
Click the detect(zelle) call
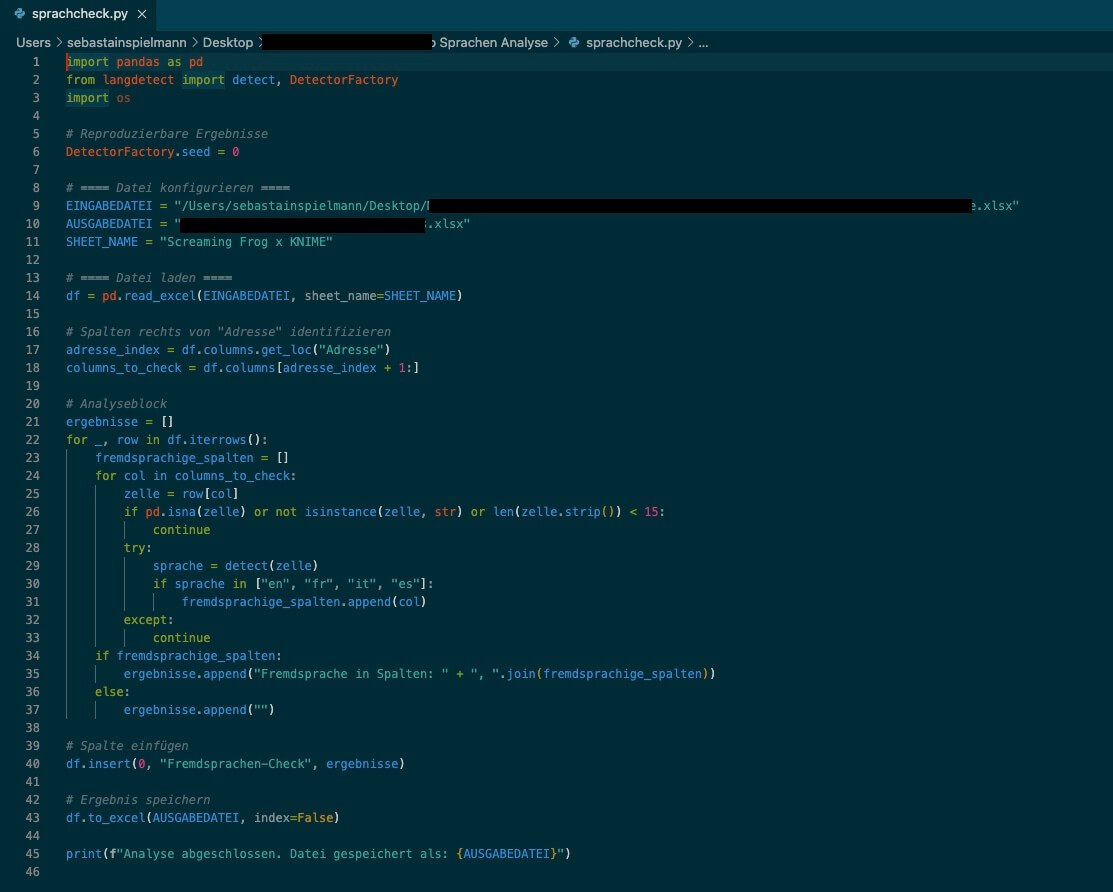coord(270,566)
